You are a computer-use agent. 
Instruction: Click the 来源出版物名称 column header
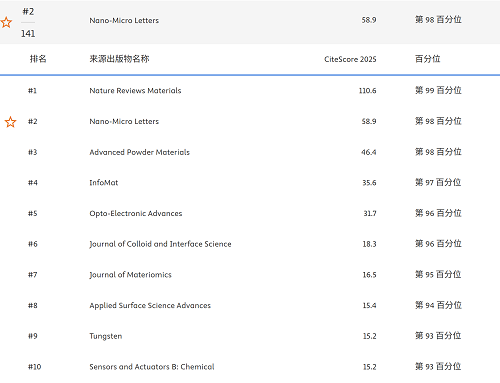(119, 59)
